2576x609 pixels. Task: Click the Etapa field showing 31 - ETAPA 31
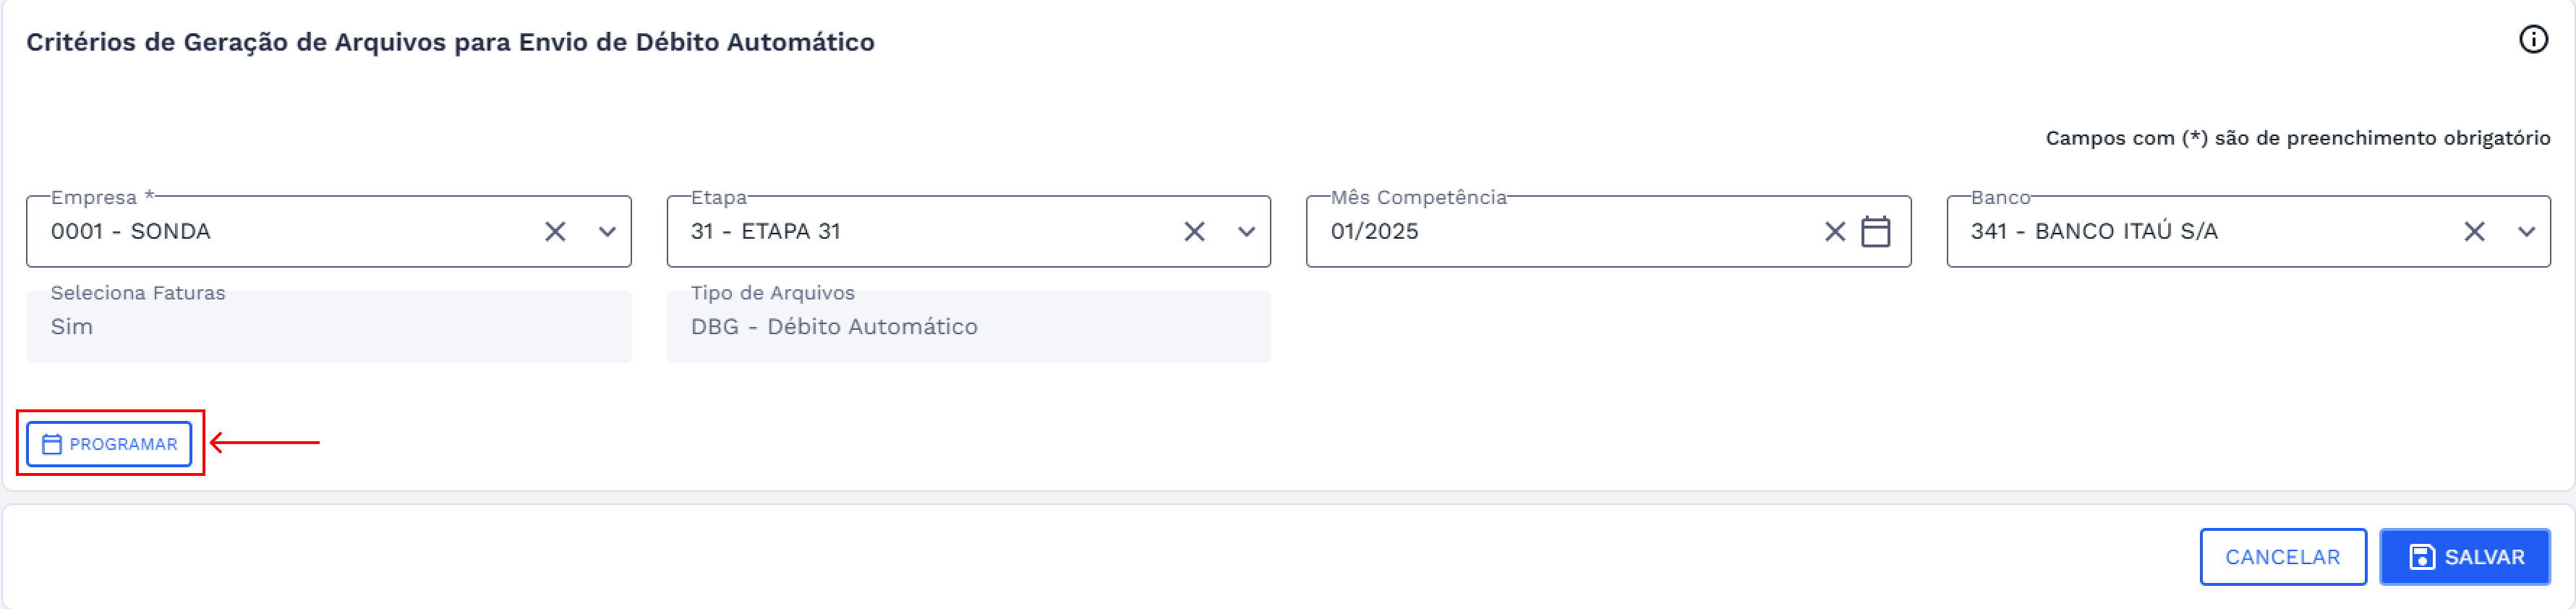[920, 232]
